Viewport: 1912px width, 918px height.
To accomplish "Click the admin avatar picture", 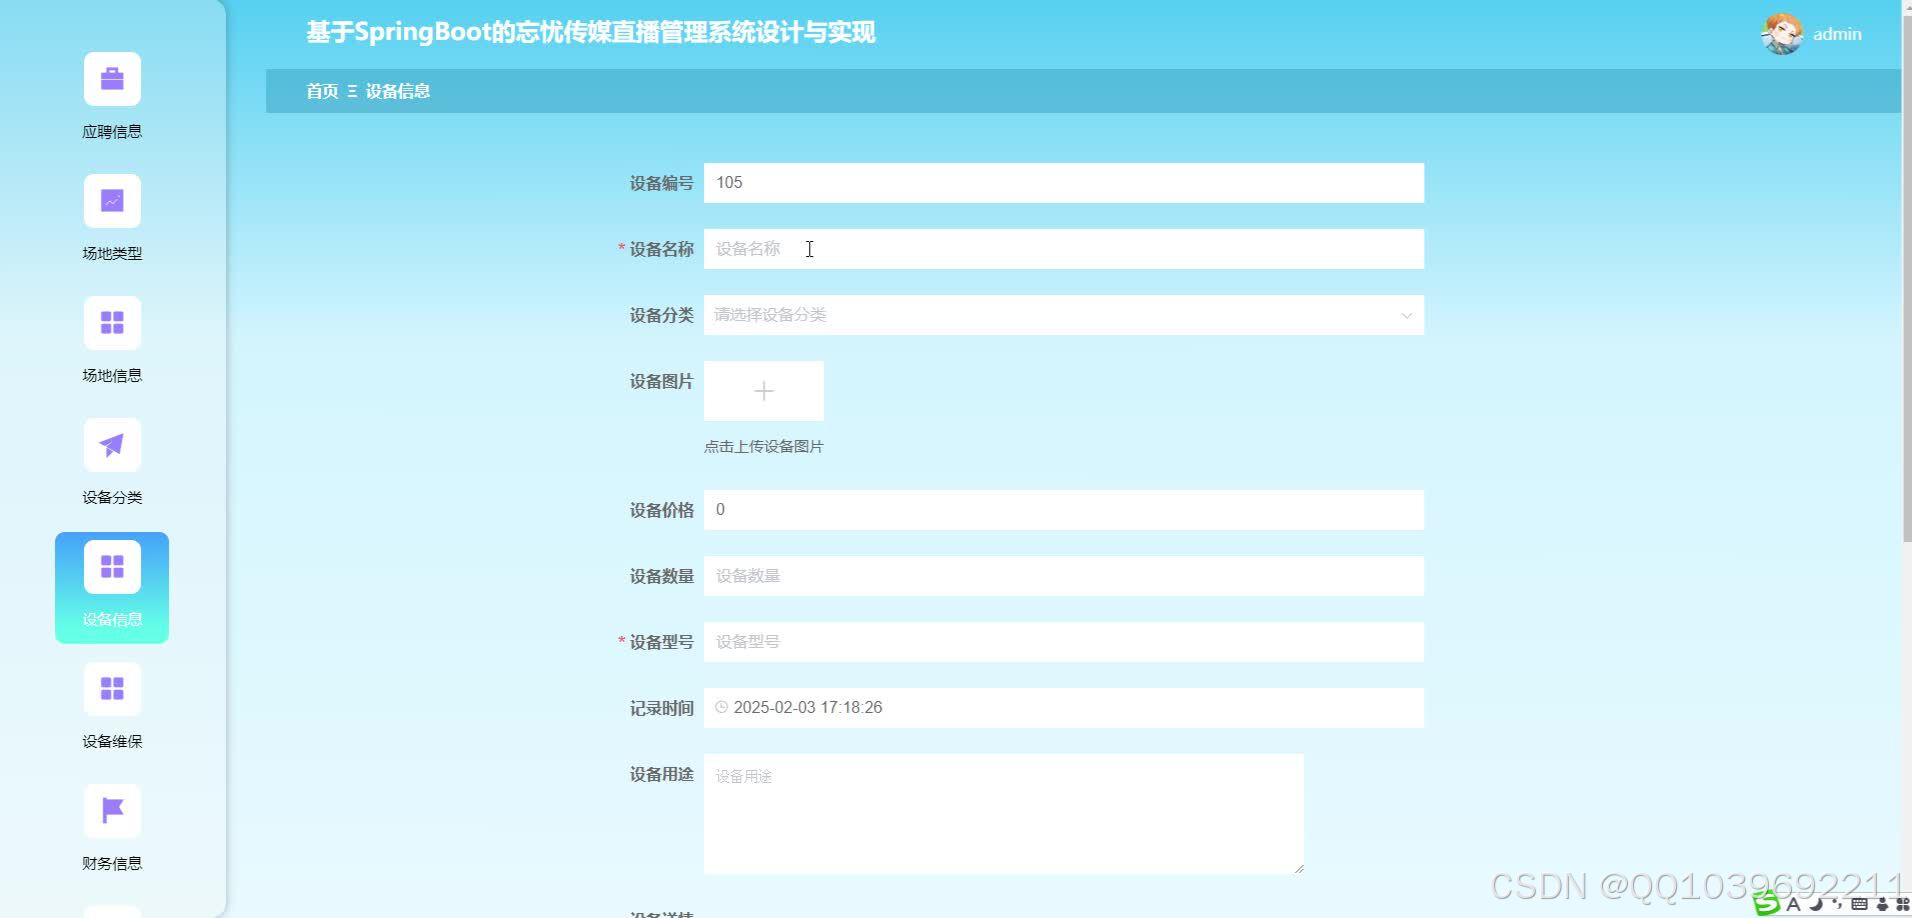I will click(1783, 33).
